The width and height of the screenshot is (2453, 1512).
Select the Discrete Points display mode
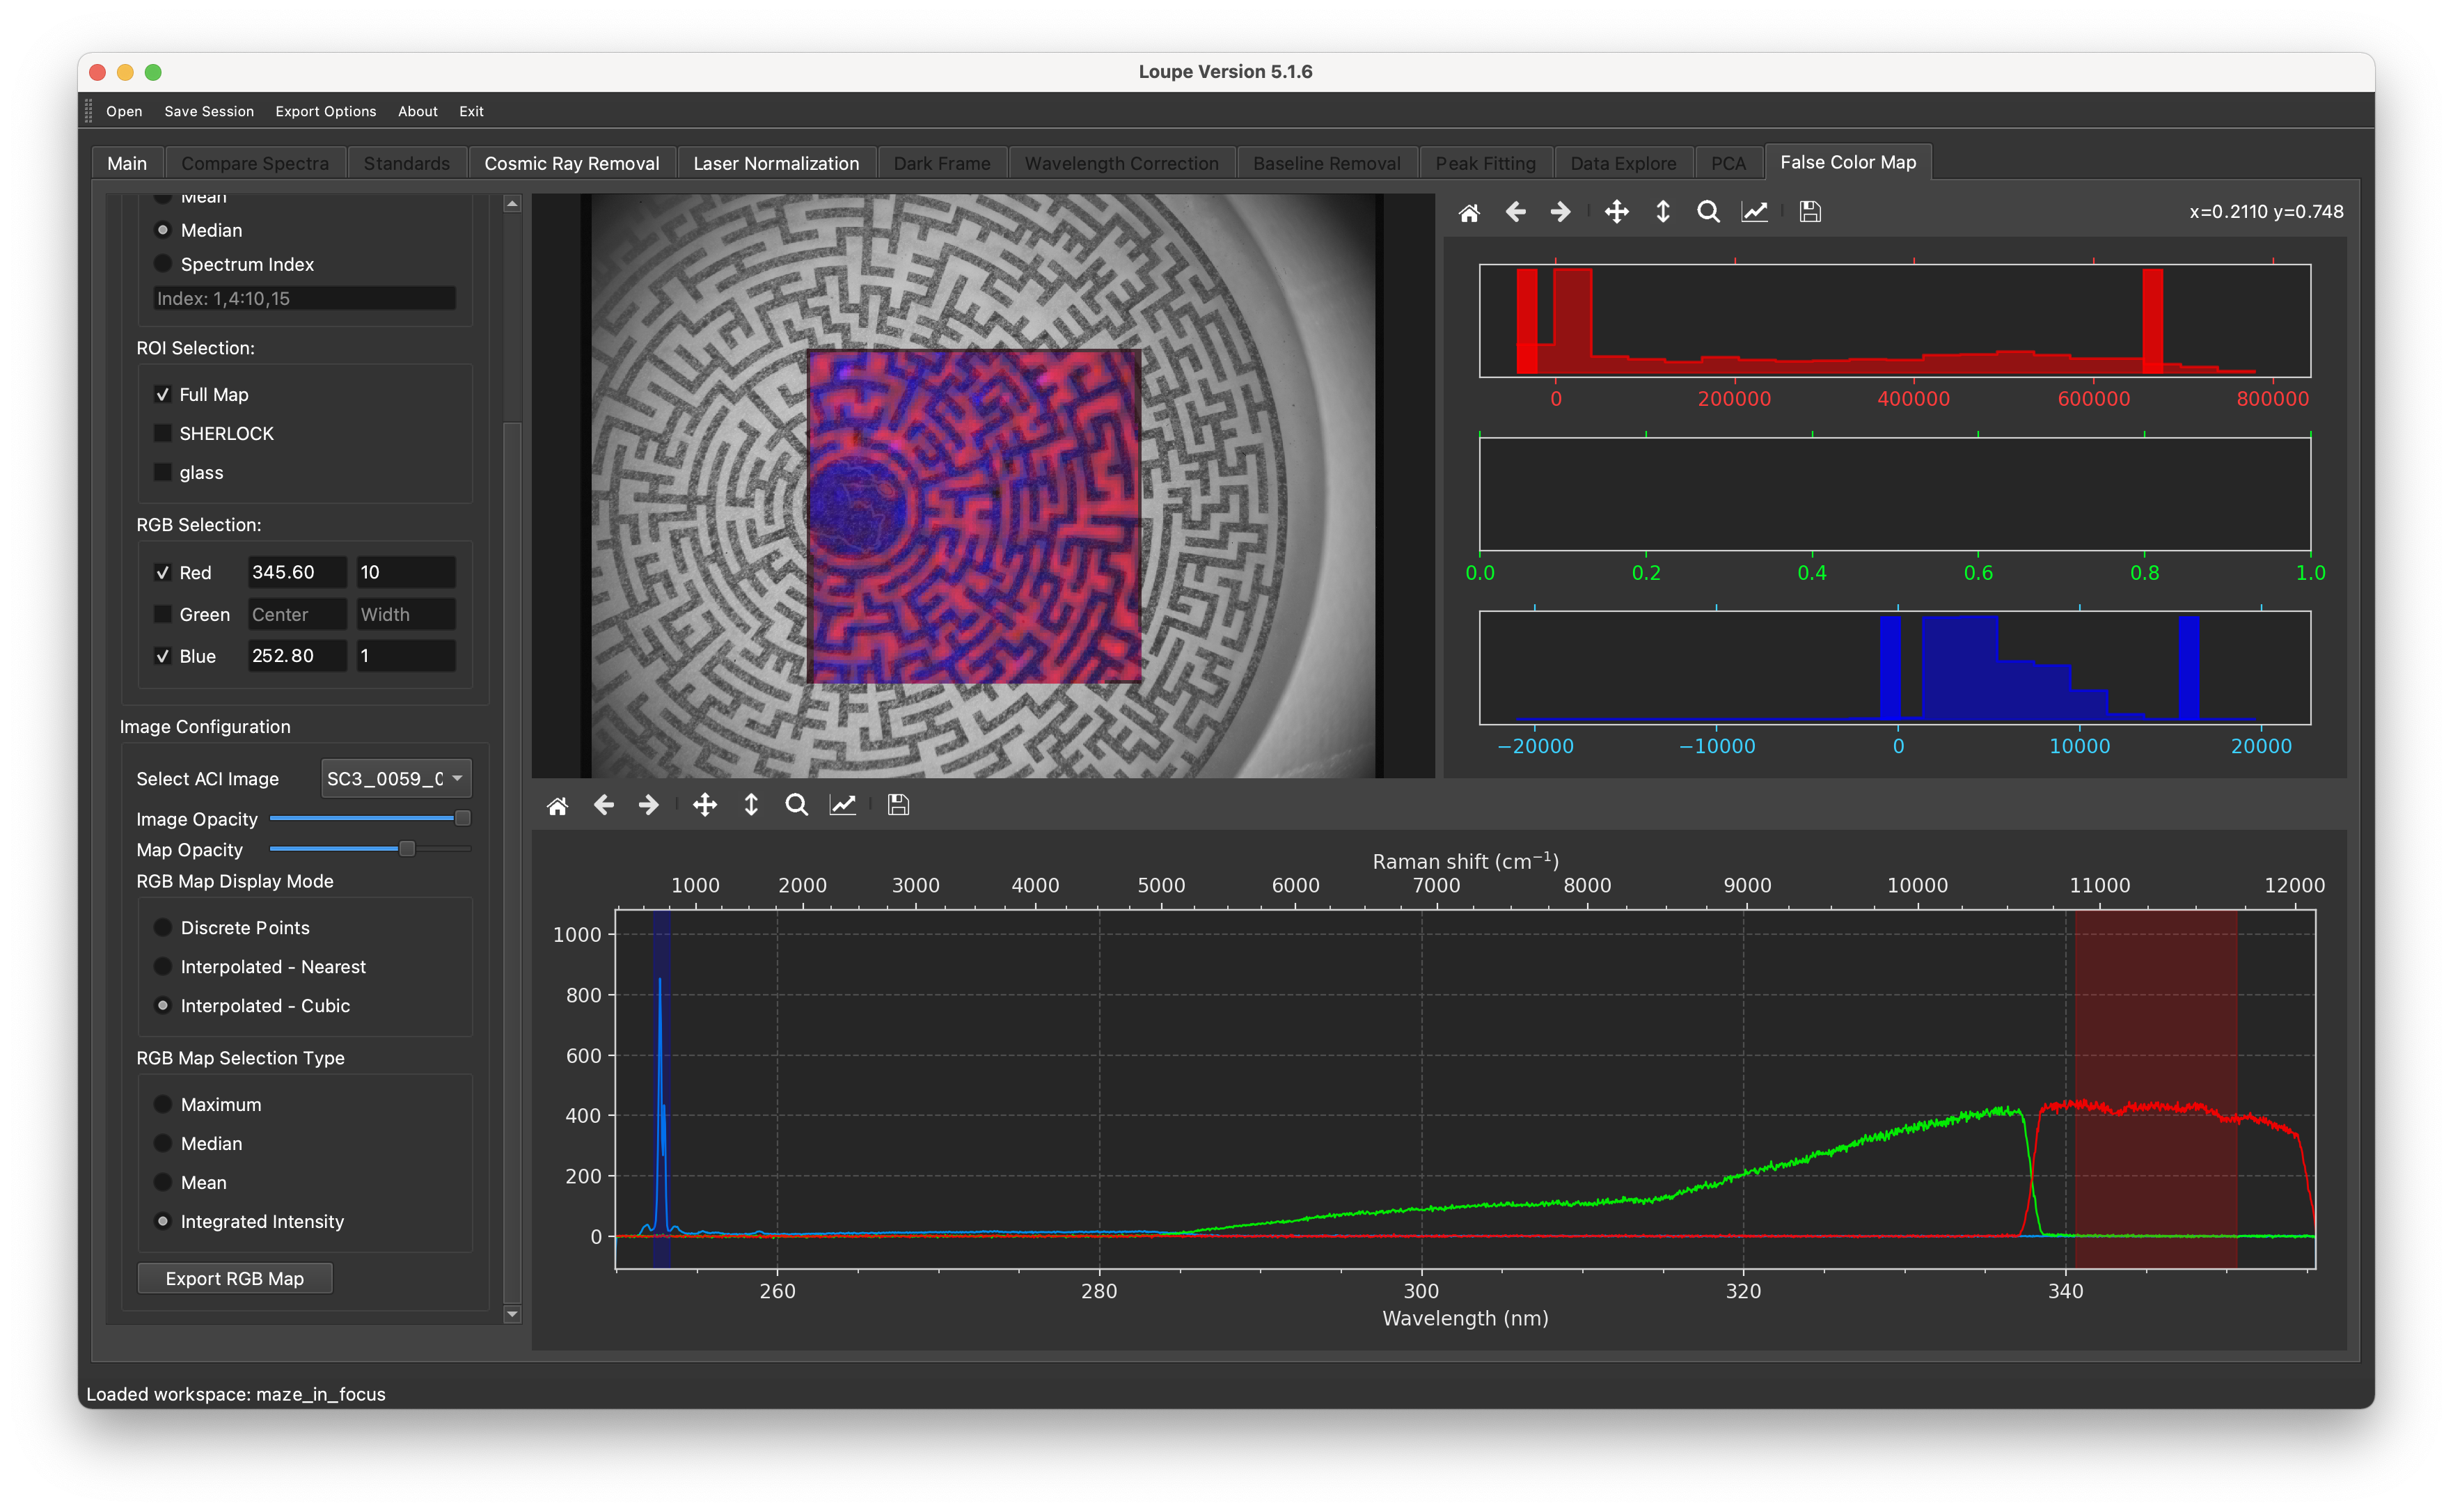163,928
